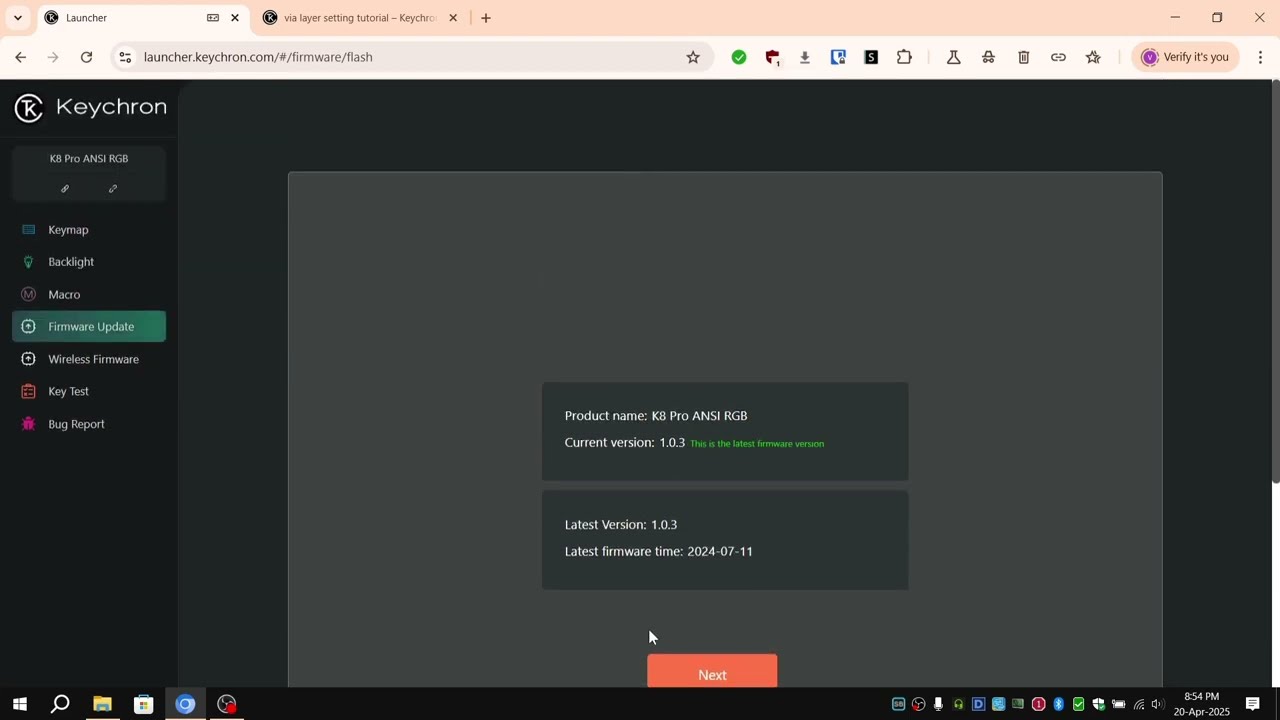
Task: Select the Current version 1.0.3 text
Action: coord(624,442)
